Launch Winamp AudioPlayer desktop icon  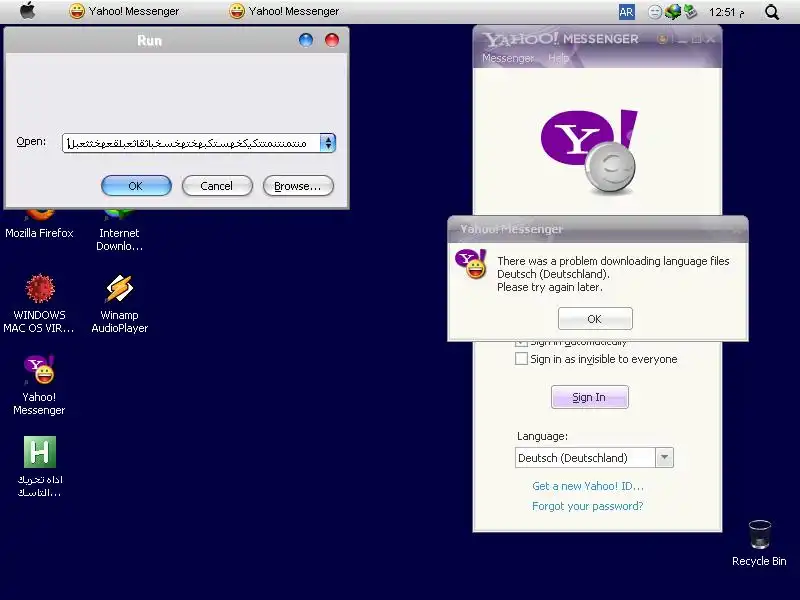pos(119,304)
